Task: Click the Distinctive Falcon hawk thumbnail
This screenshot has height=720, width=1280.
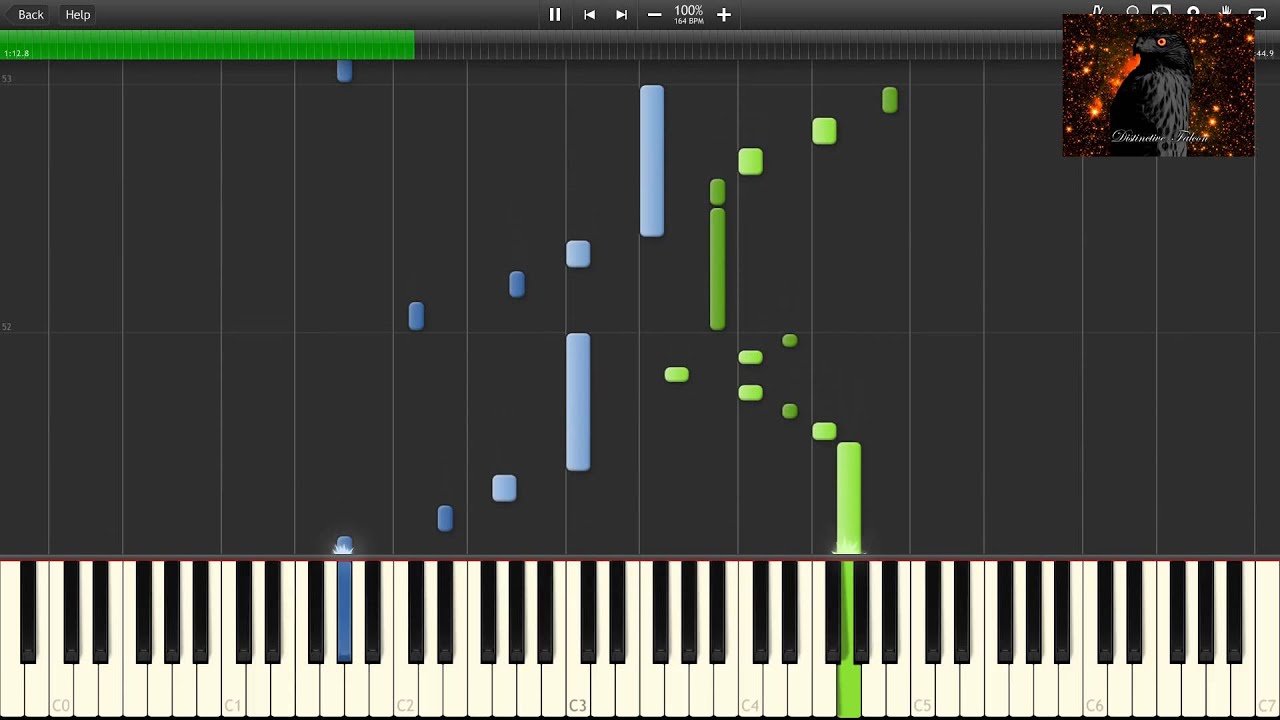Action: tap(1158, 85)
